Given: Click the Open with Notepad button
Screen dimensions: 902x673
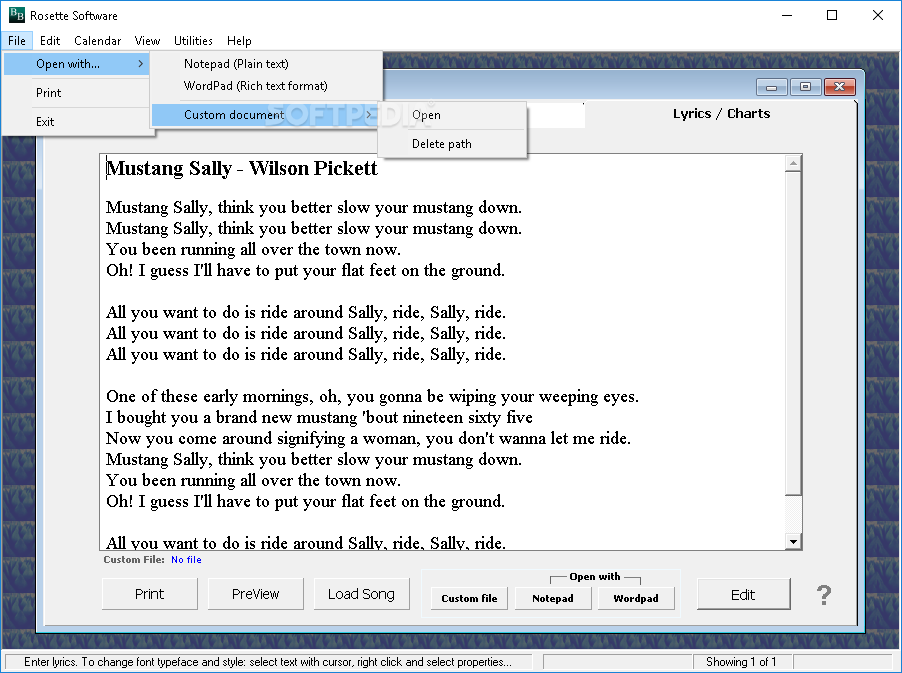Looking at the screenshot, I should (553, 598).
